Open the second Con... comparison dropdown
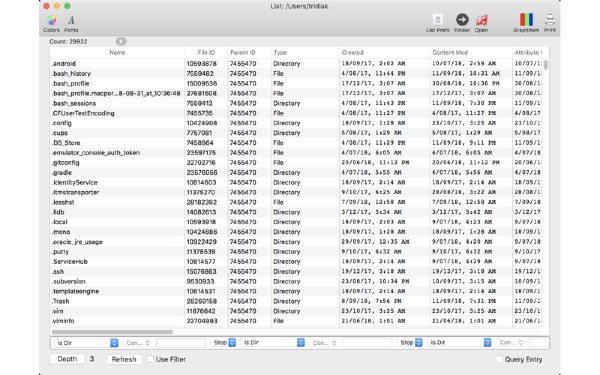 pos(324,343)
